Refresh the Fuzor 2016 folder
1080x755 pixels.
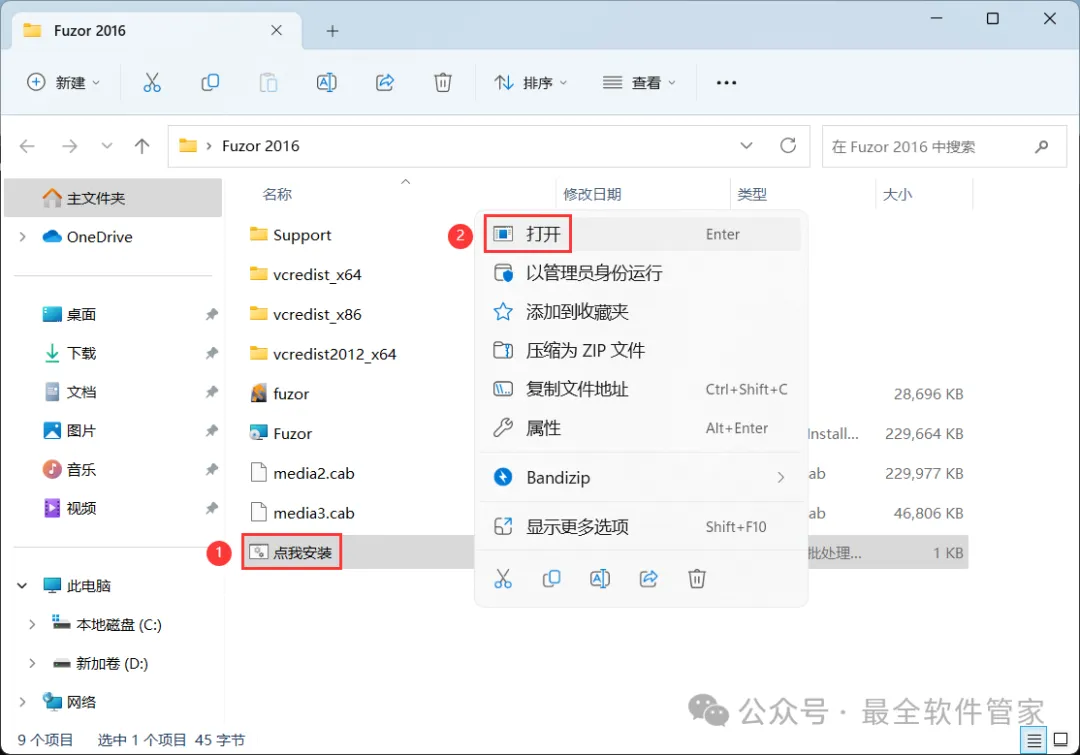(788, 145)
